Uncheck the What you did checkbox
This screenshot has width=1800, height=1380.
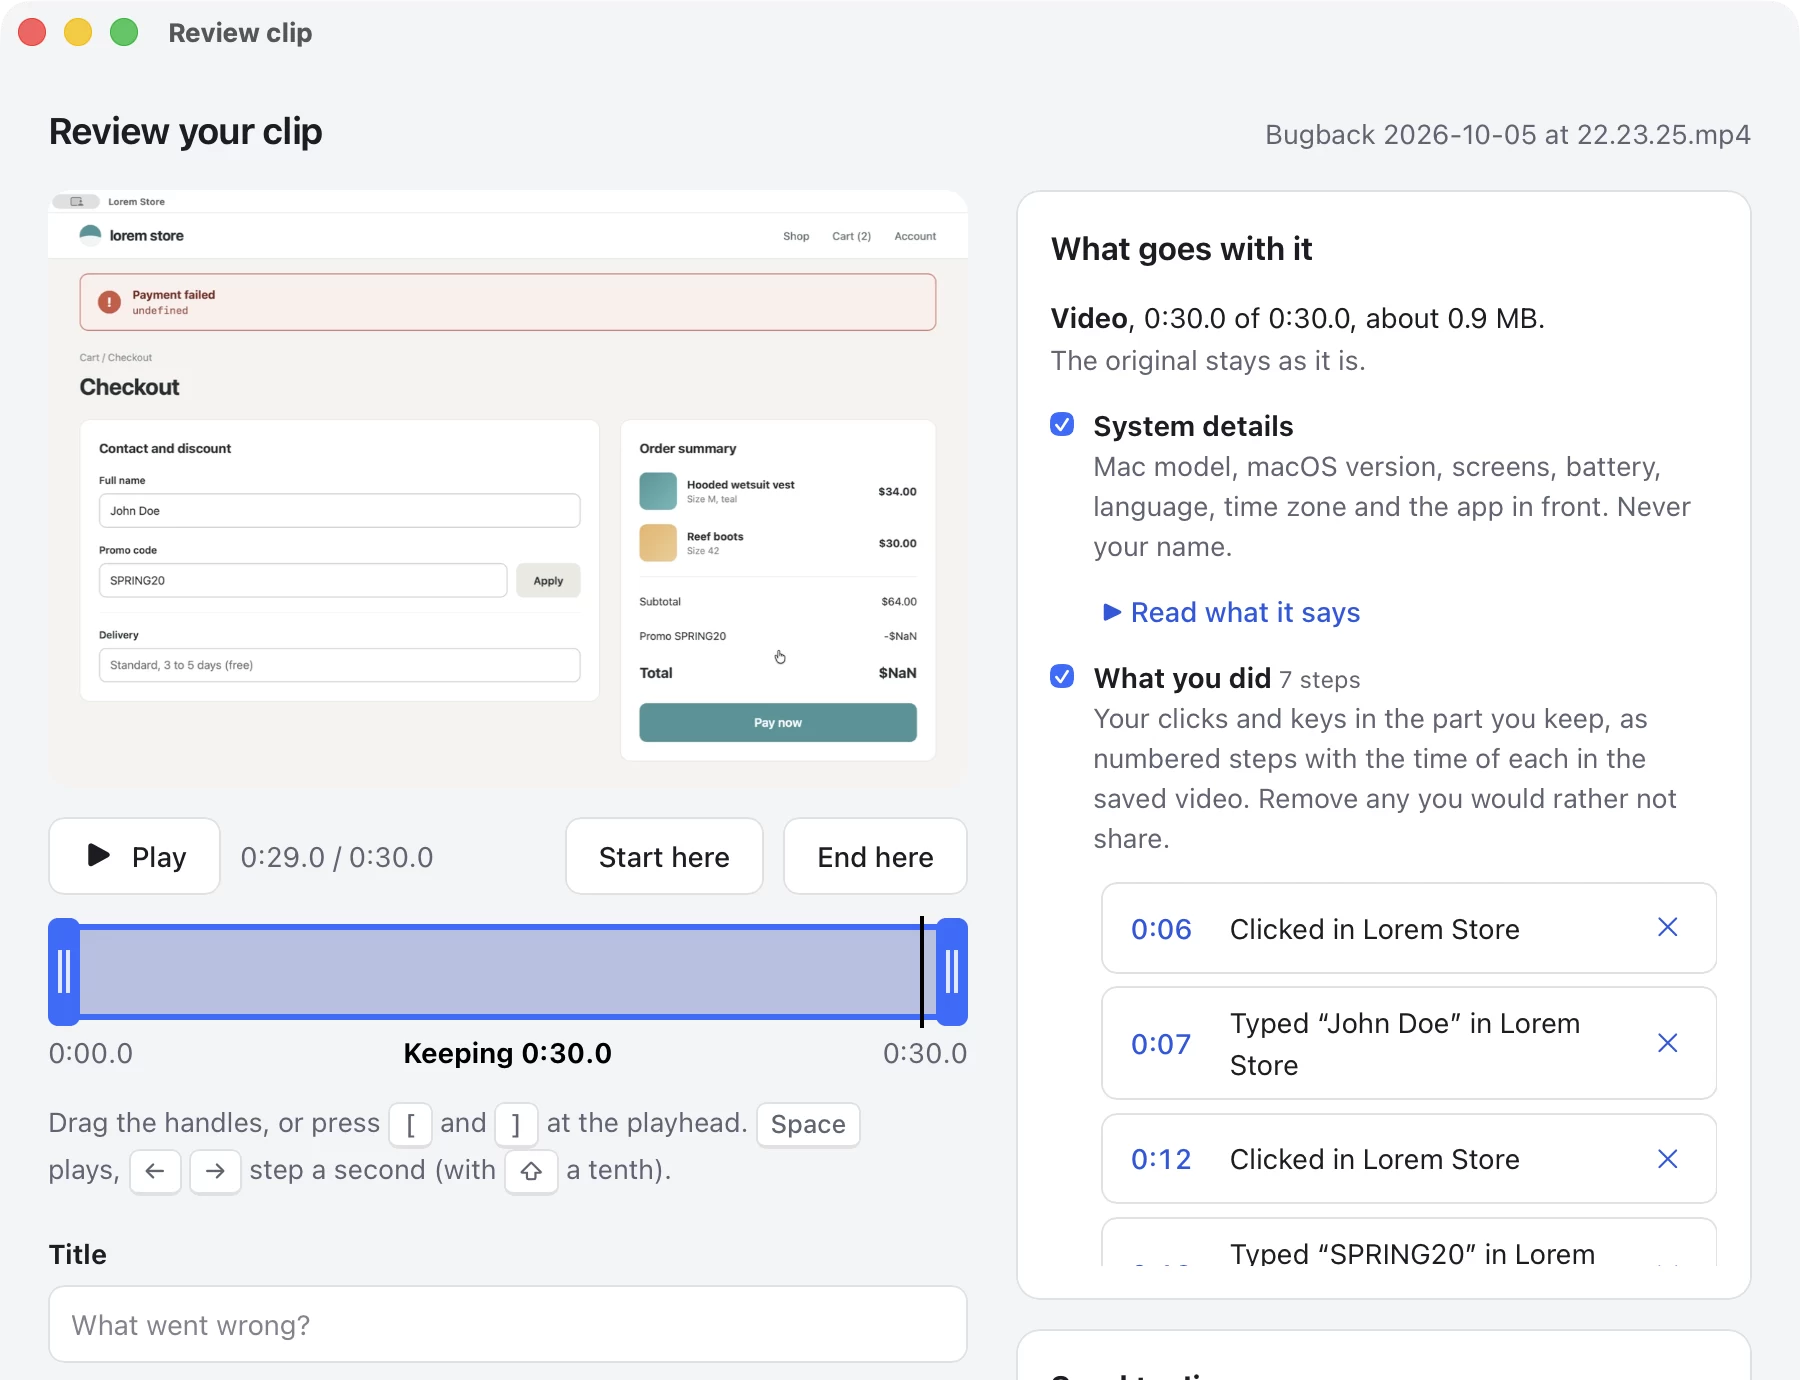1062,677
